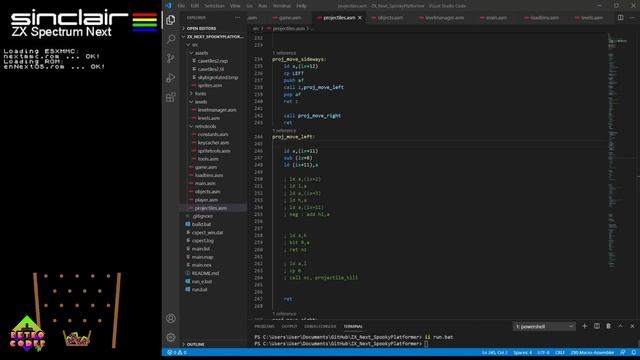The image size is (640, 360).
Task: Switch to the loadbins.asm editor tab
Action: (544, 18)
